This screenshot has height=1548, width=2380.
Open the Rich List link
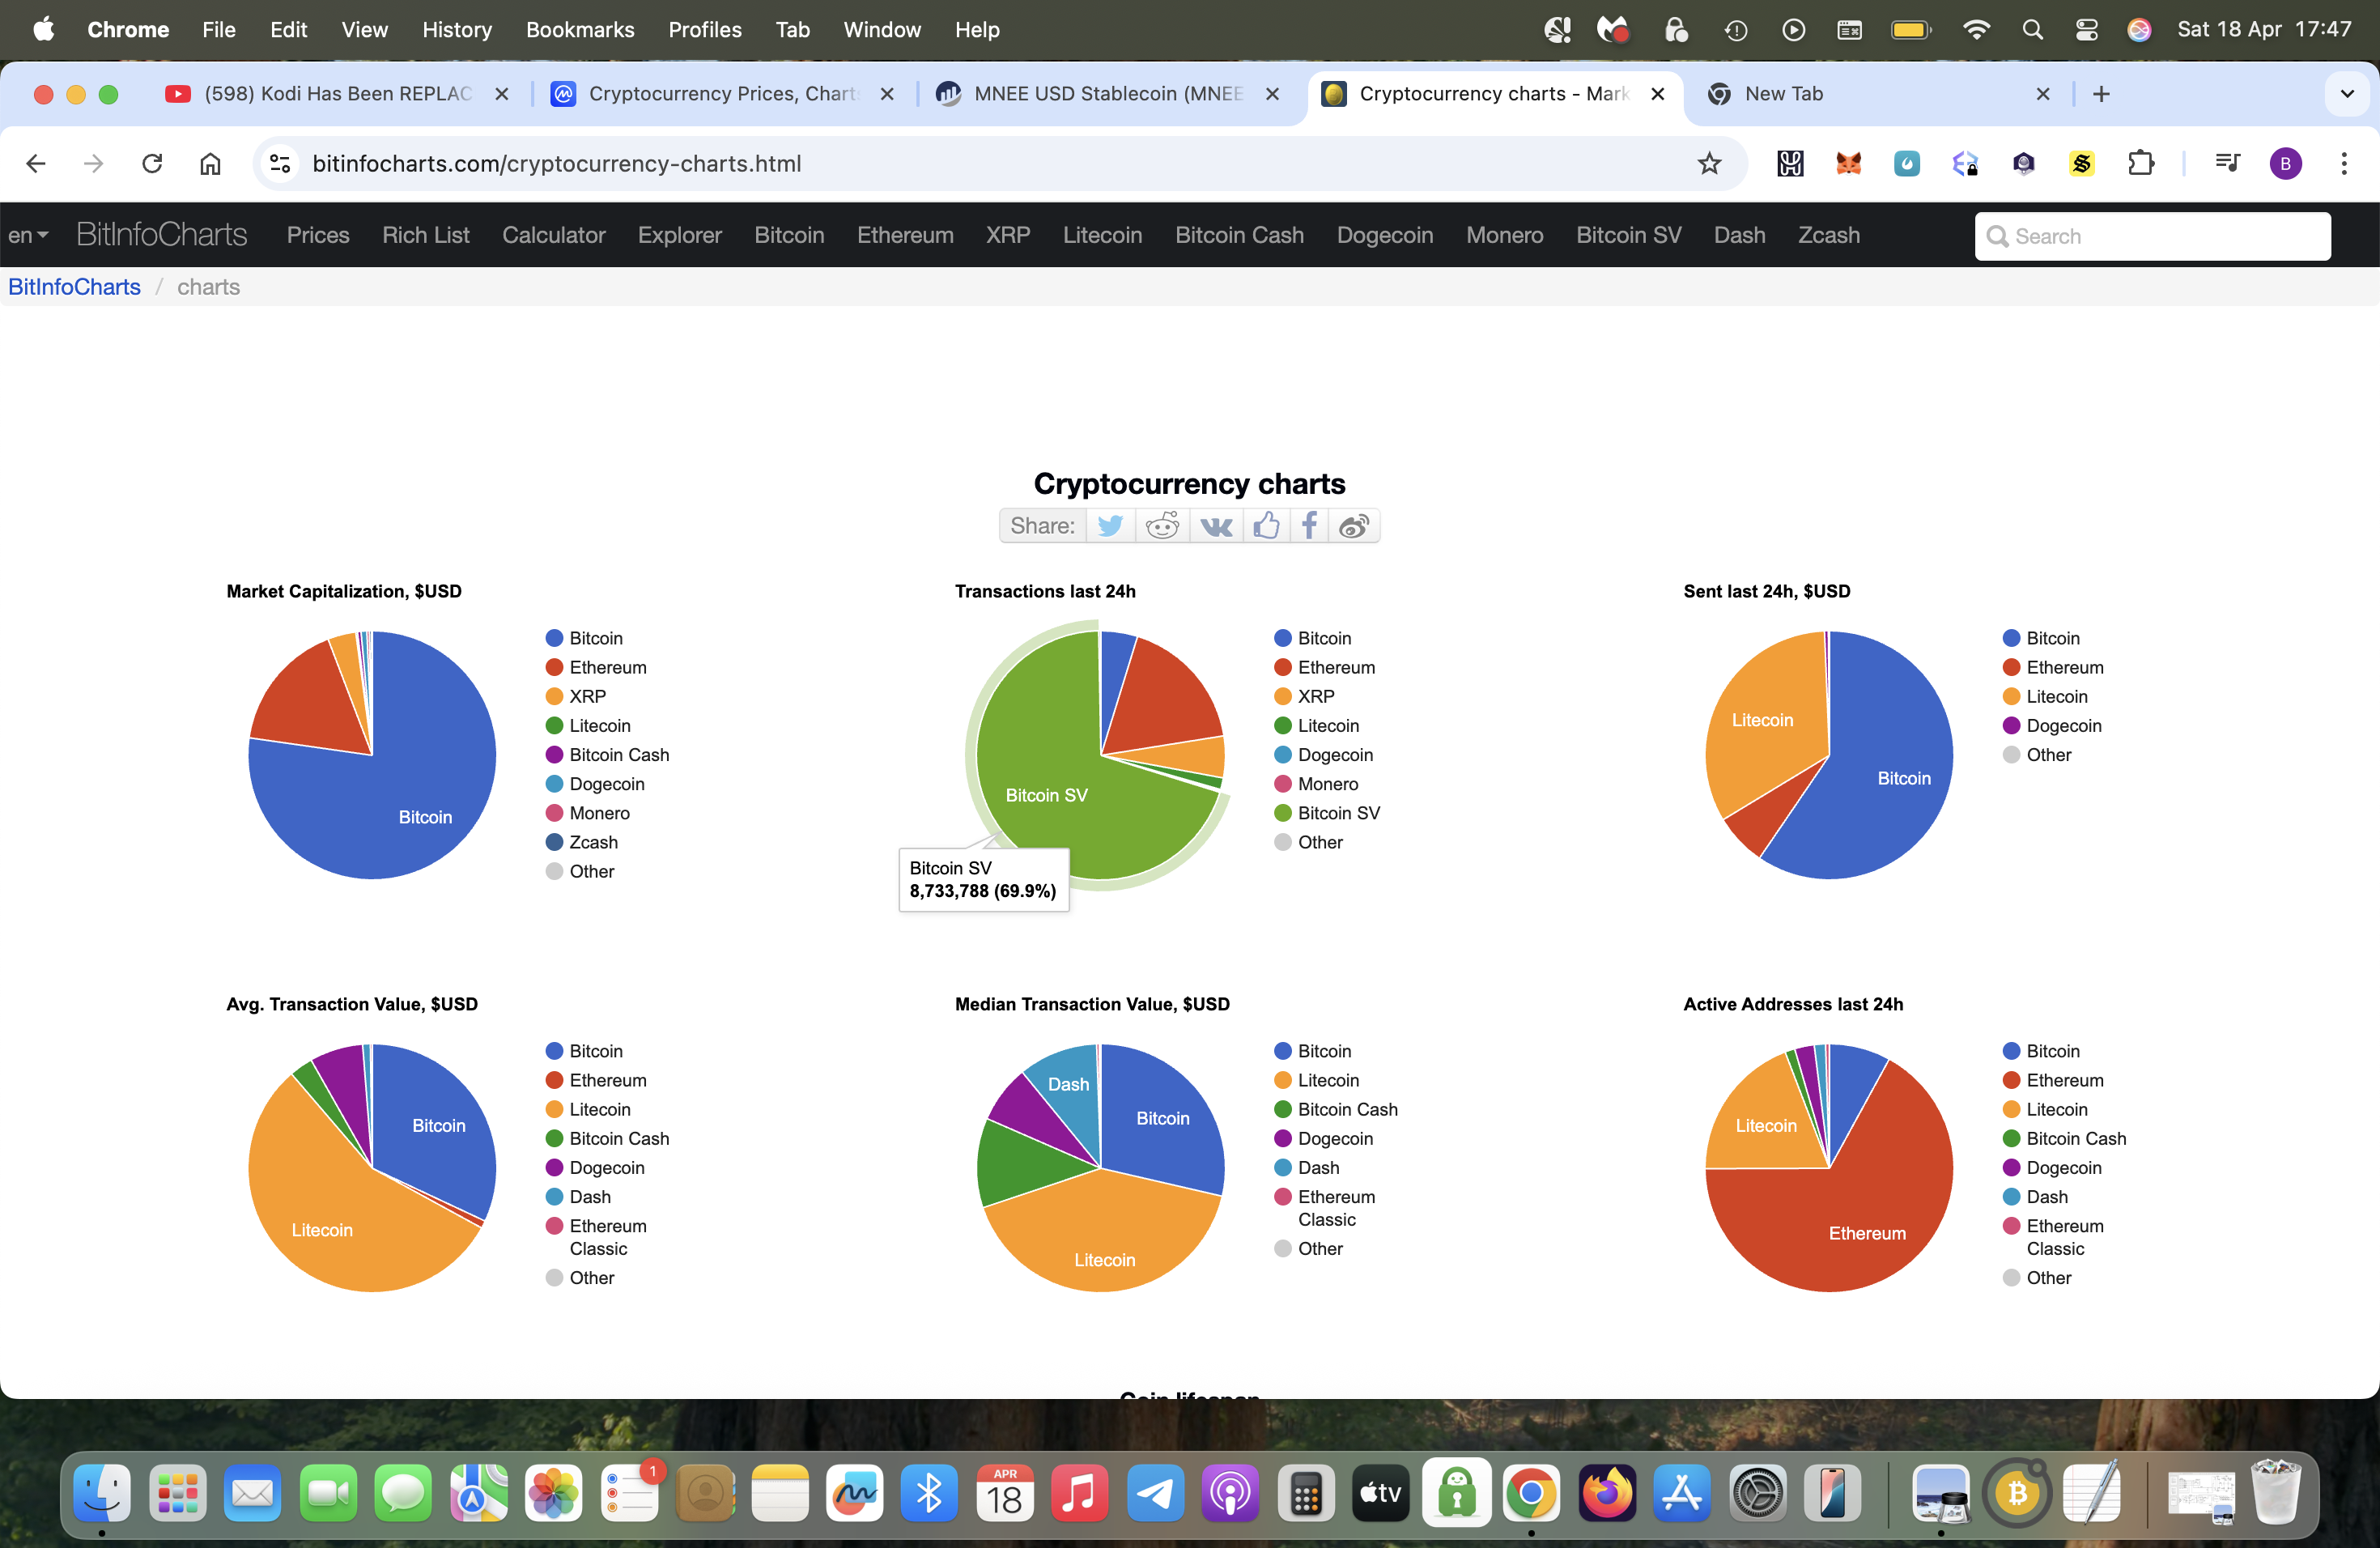click(426, 235)
